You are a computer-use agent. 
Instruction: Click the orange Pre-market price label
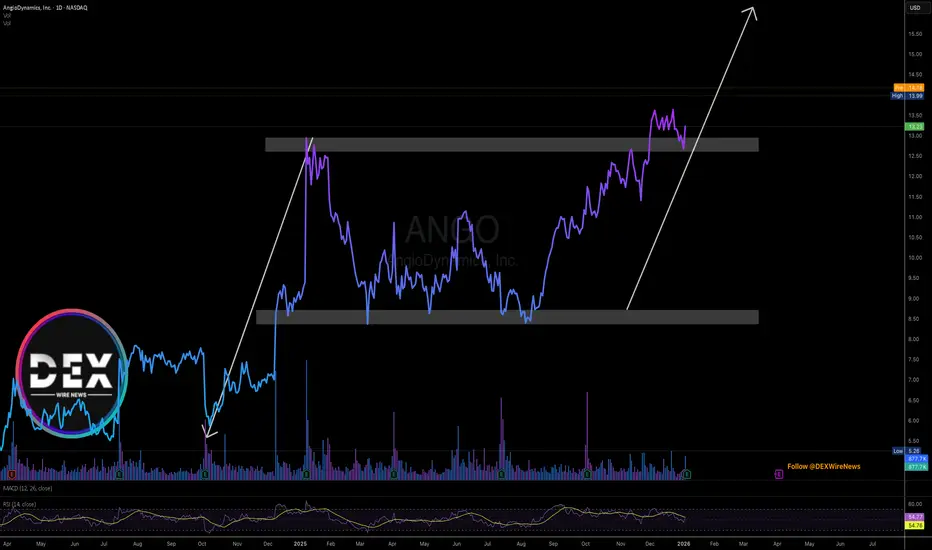click(x=909, y=87)
